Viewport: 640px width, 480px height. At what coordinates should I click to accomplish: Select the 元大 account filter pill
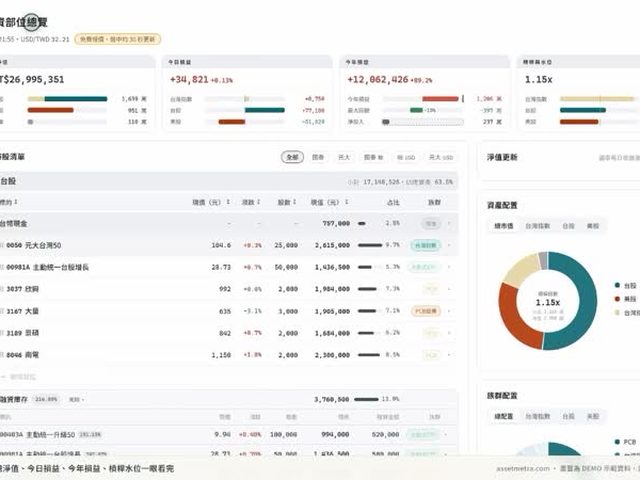pos(344,157)
